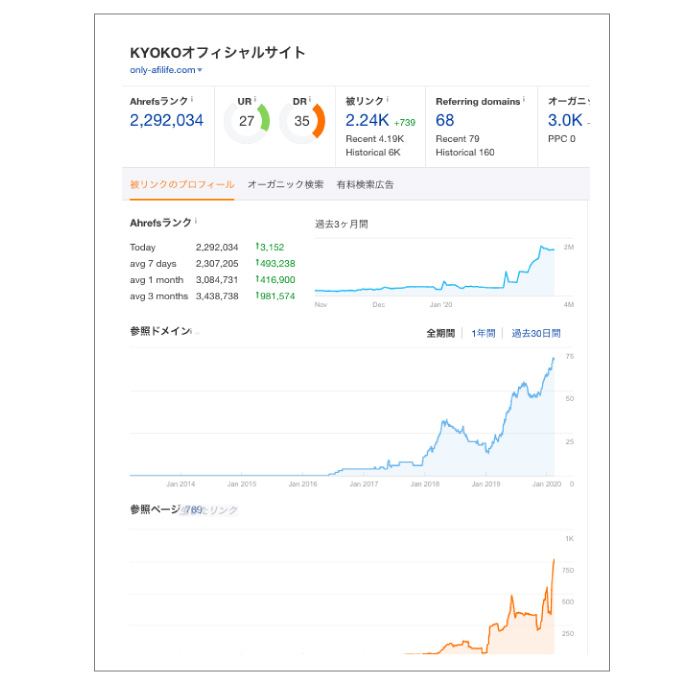Click the Referring domains info icon
Viewport: 700px width, 693px height.
pos(524,99)
